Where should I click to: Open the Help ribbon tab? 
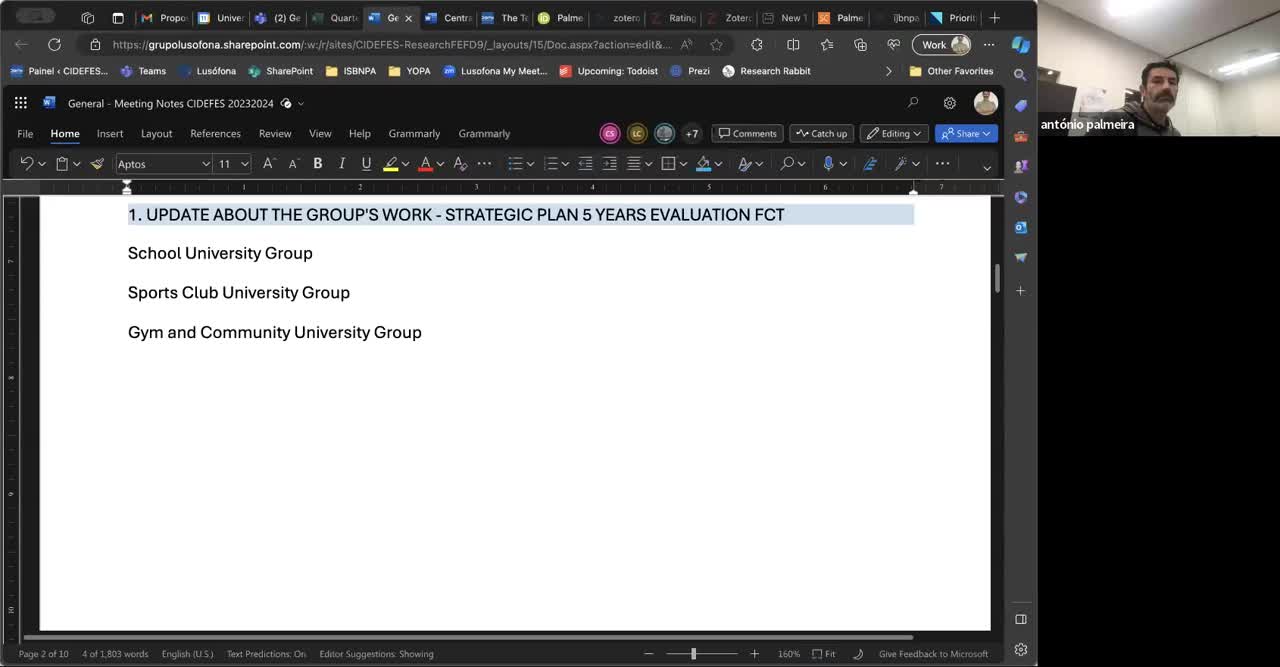(359, 133)
